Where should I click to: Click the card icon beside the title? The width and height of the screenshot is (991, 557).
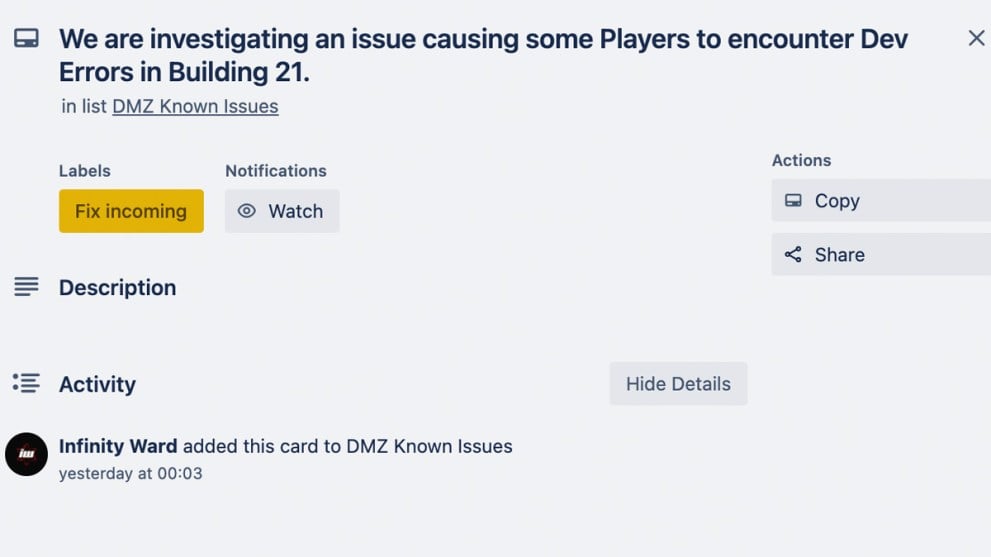click(x=26, y=39)
